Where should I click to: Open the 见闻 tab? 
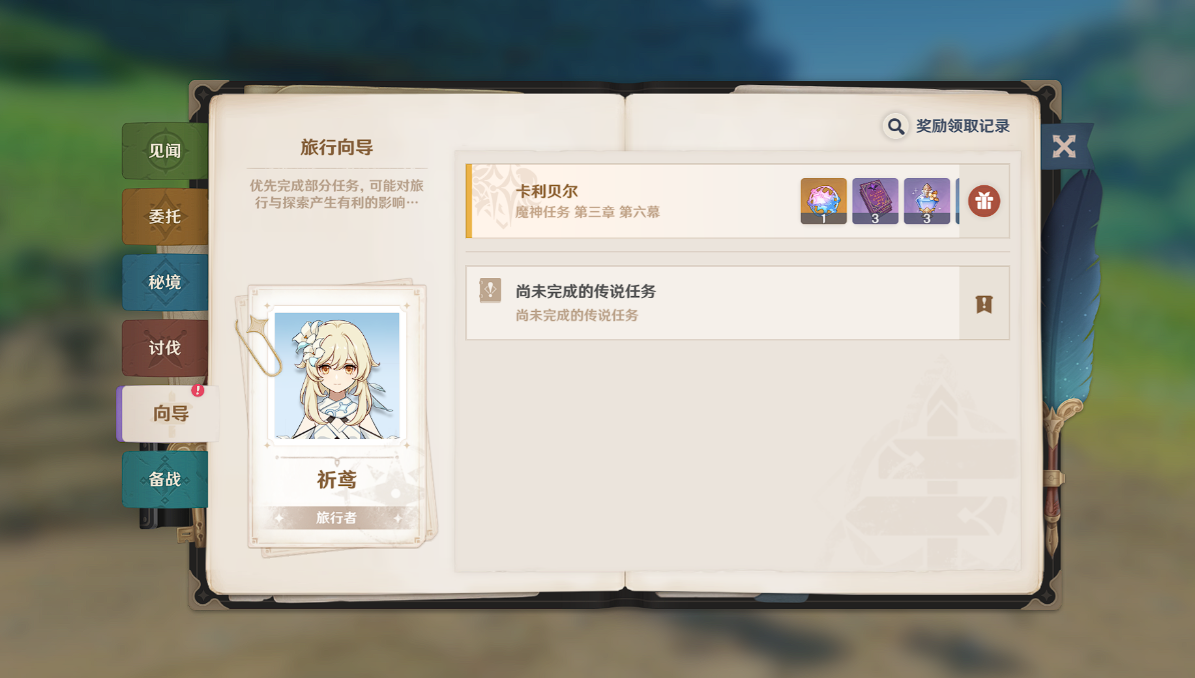pyautogui.click(x=165, y=151)
